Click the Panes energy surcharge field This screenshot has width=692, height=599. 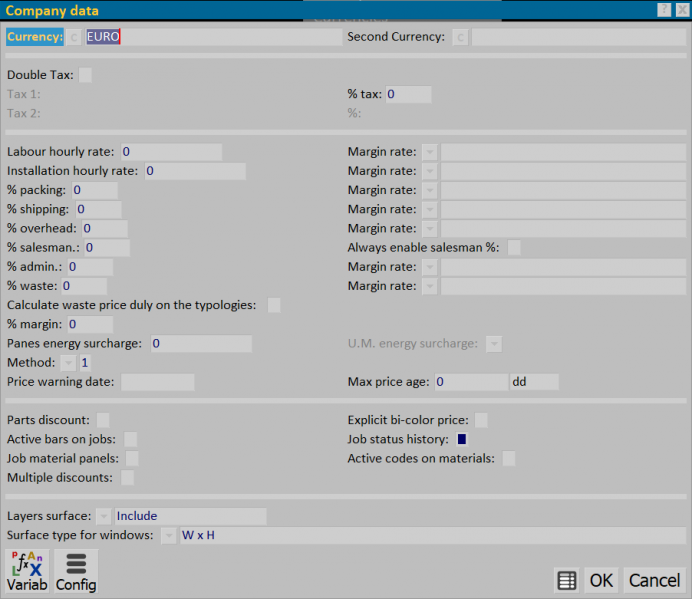(201, 344)
